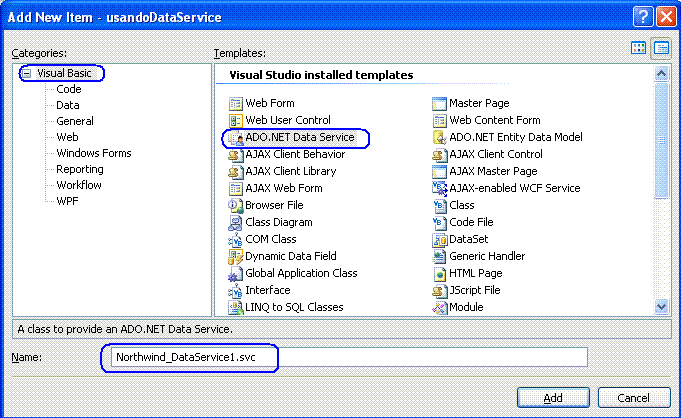
Task: Click the Browser File icon
Action: [x=235, y=206]
